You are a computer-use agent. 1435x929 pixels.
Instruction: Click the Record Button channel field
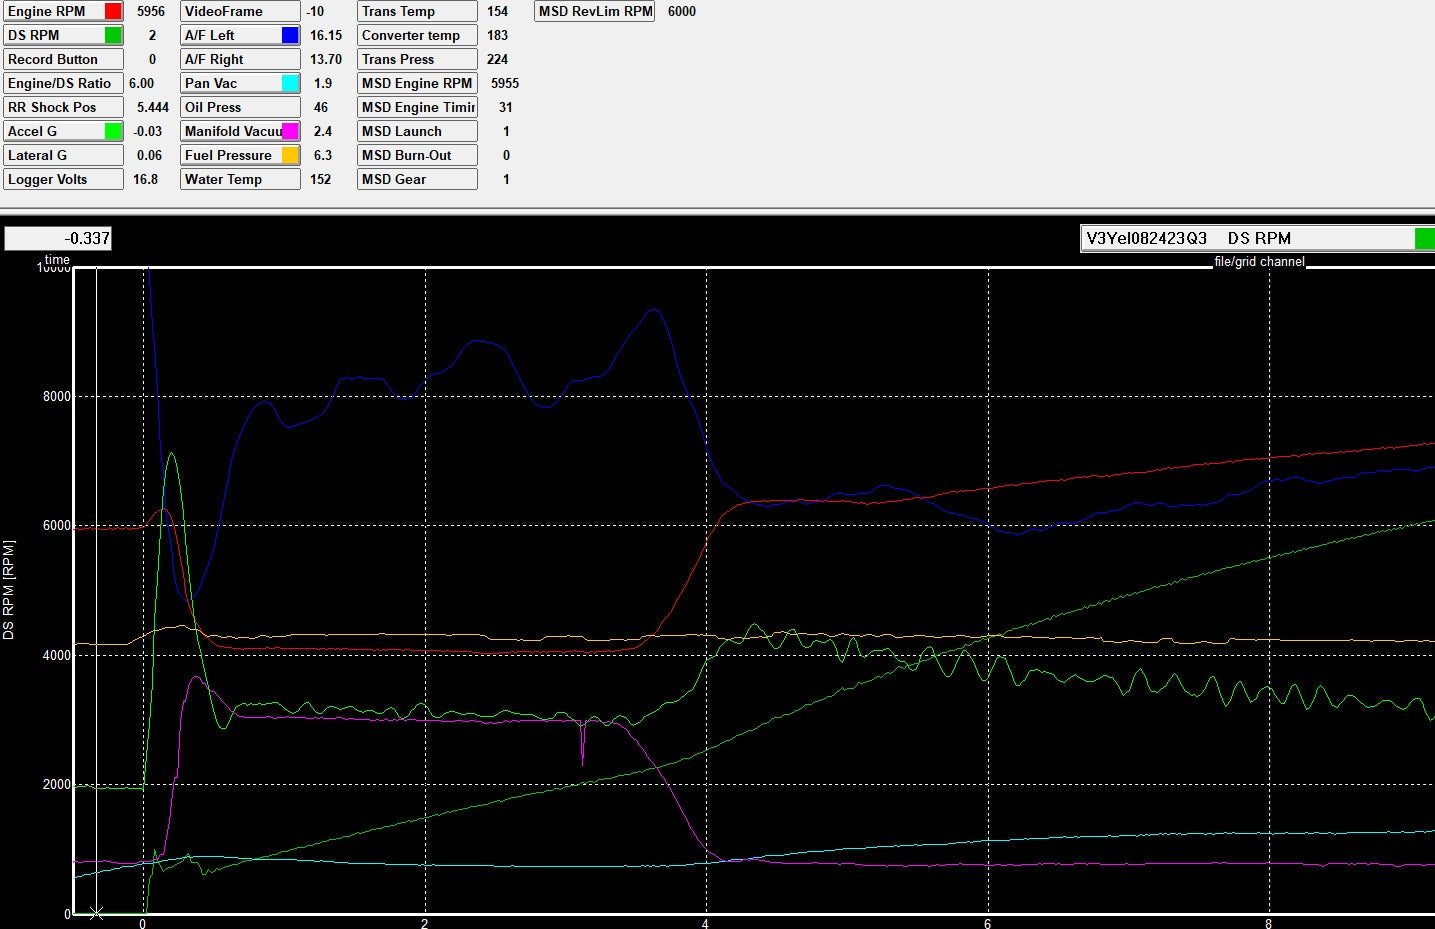63,59
